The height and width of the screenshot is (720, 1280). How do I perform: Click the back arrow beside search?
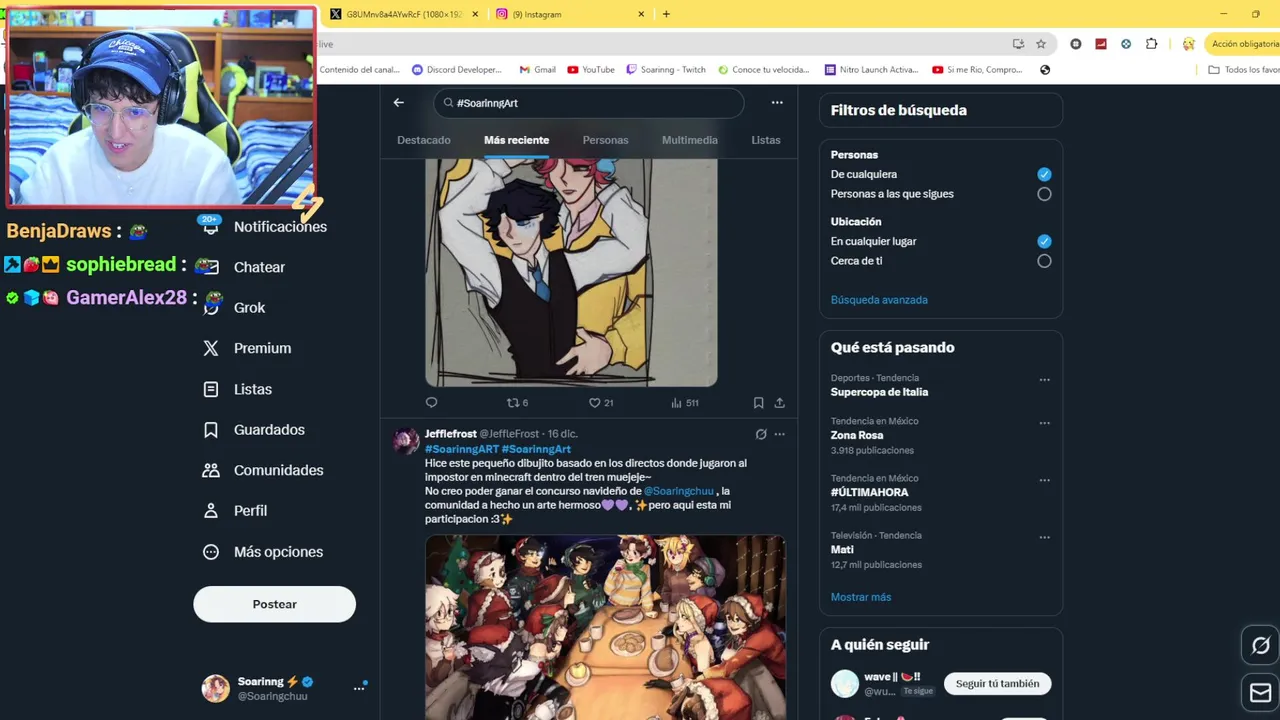[398, 103]
